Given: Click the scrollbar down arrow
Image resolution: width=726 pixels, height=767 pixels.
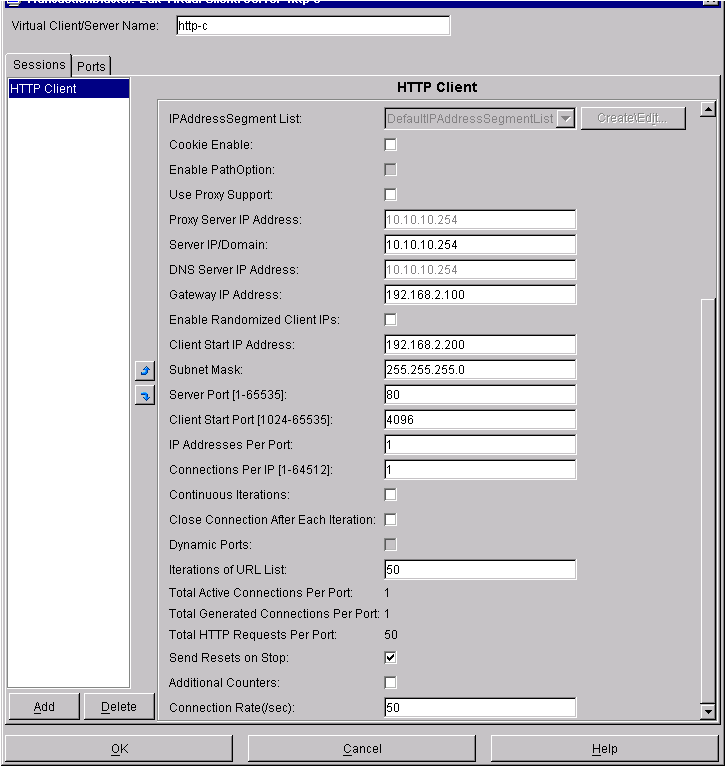Looking at the screenshot, I should click(x=708, y=711).
